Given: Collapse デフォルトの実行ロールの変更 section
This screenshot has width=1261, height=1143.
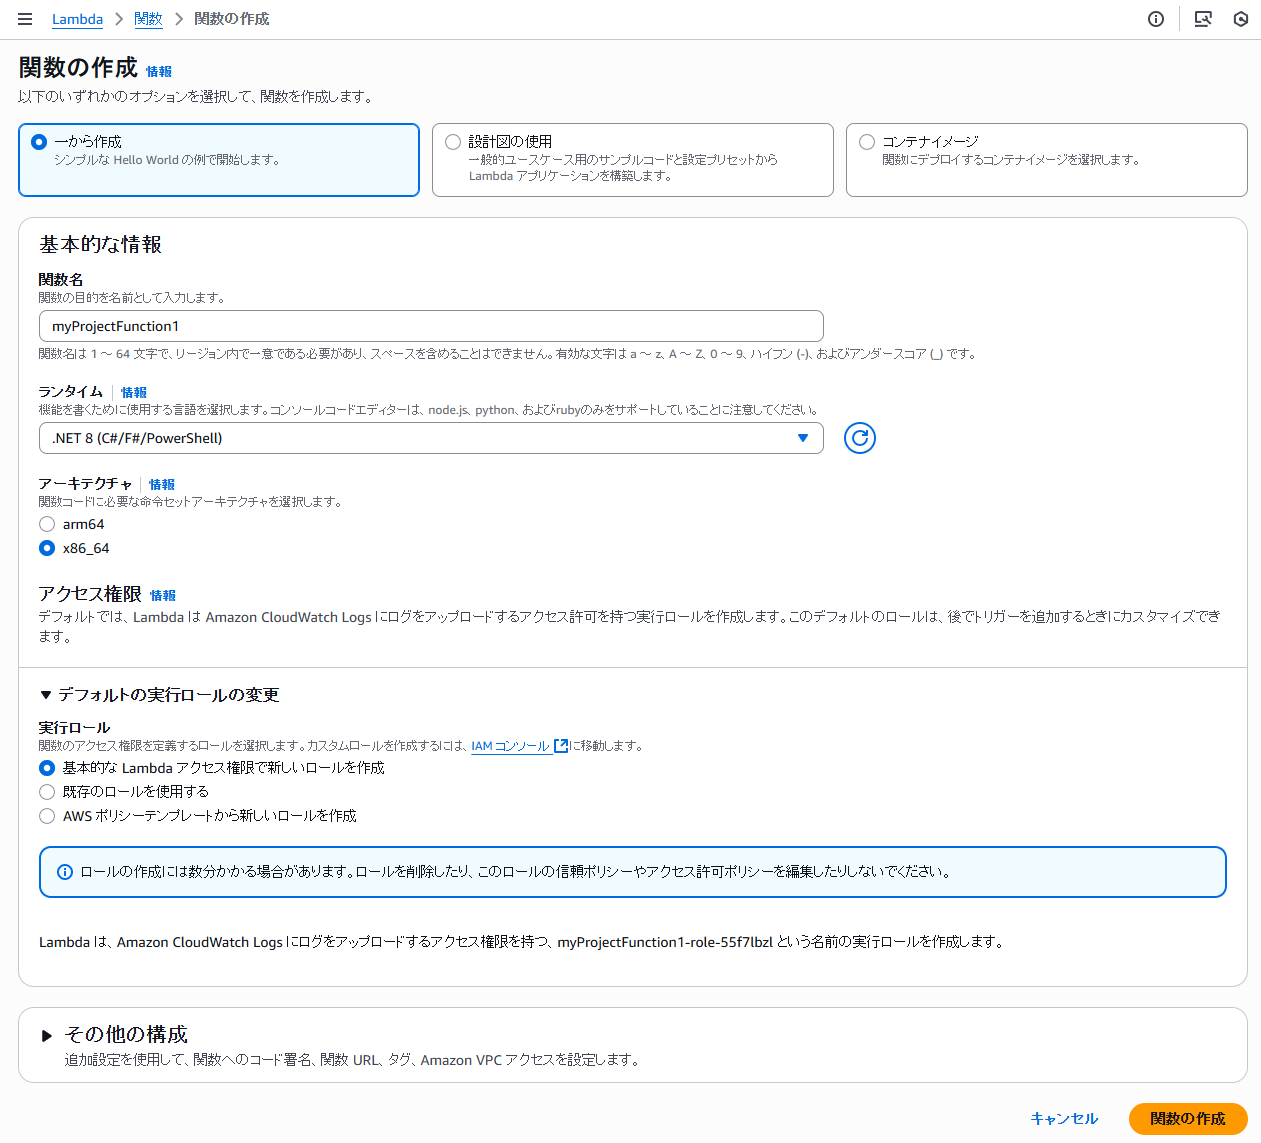Looking at the screenshot, I should click(159, 695).
